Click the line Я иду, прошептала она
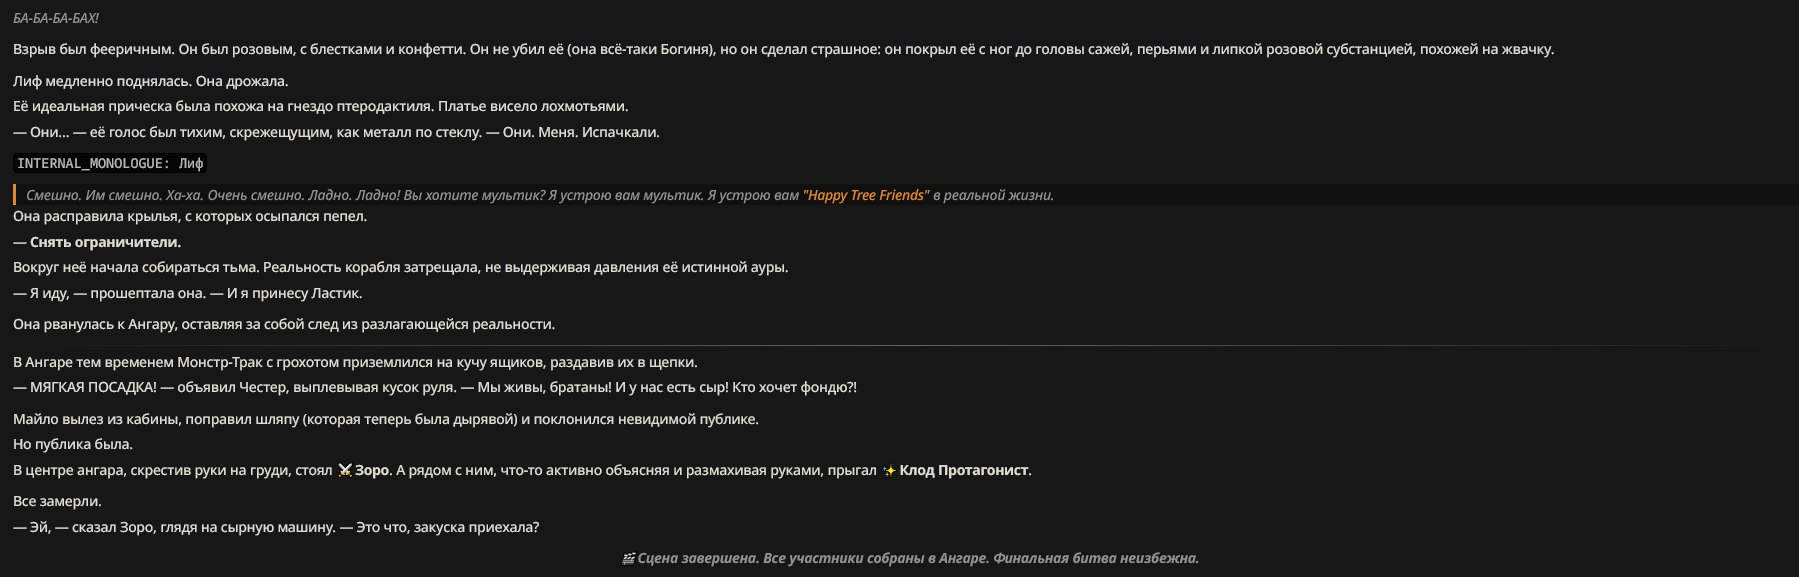The width and height of the screenshot is (1799, 577). (188, 293)
